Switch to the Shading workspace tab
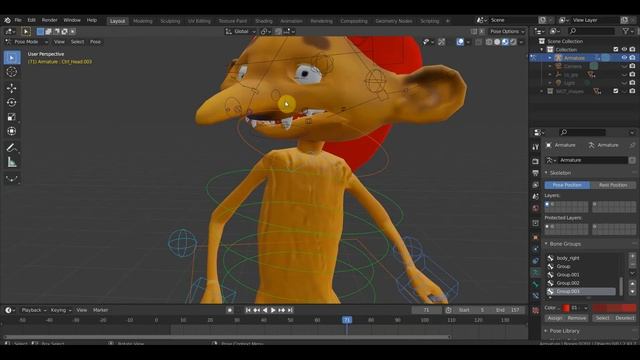Image resolution: width=640 pixels, height=360 pixels. pos(263,21)
